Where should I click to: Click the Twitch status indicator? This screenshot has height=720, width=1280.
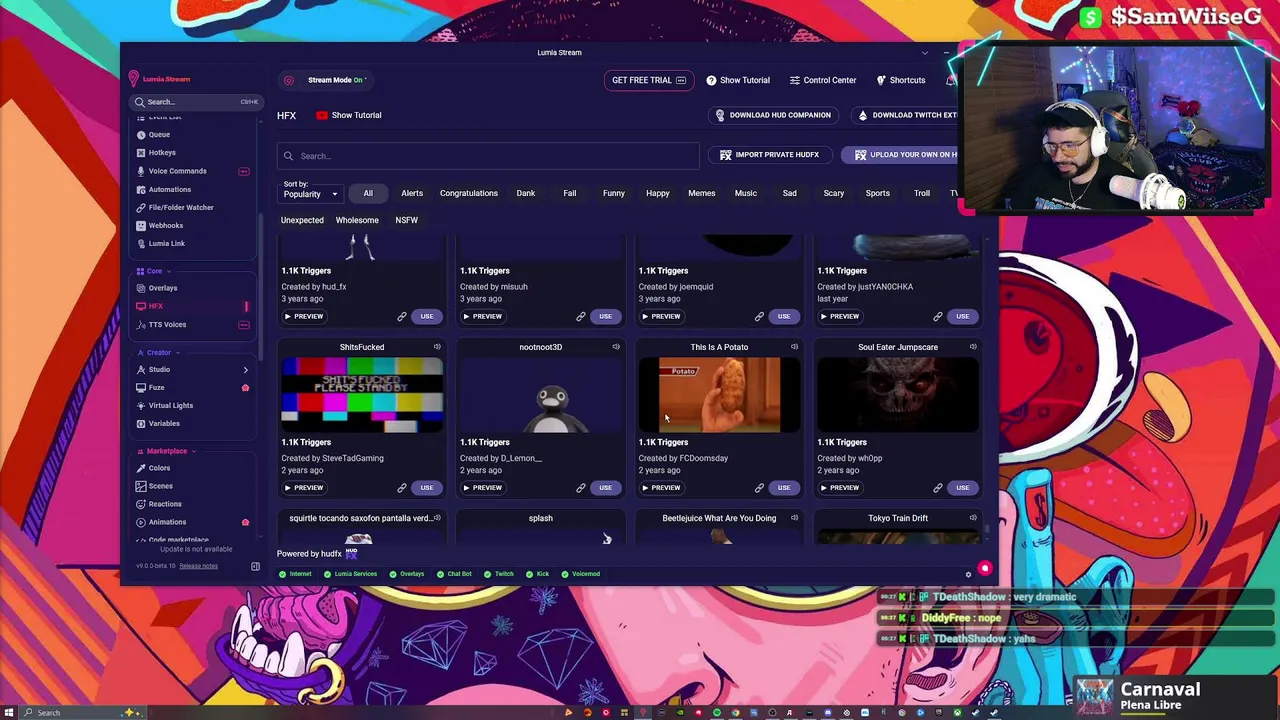tap(499, 574)
